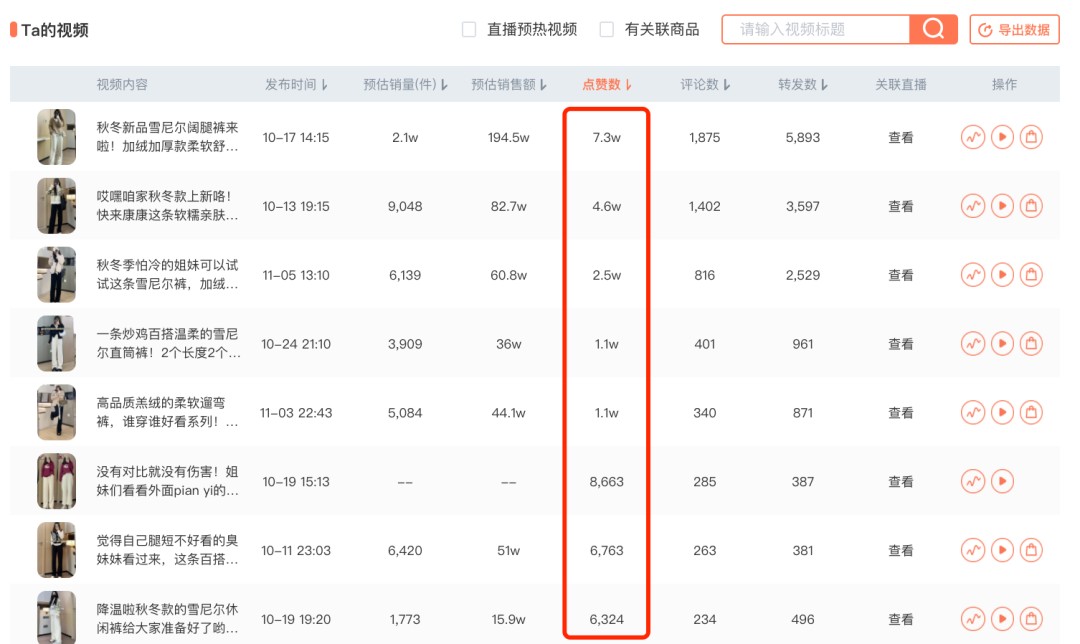Sort table by 转发数 column

(x=802, y=84)
